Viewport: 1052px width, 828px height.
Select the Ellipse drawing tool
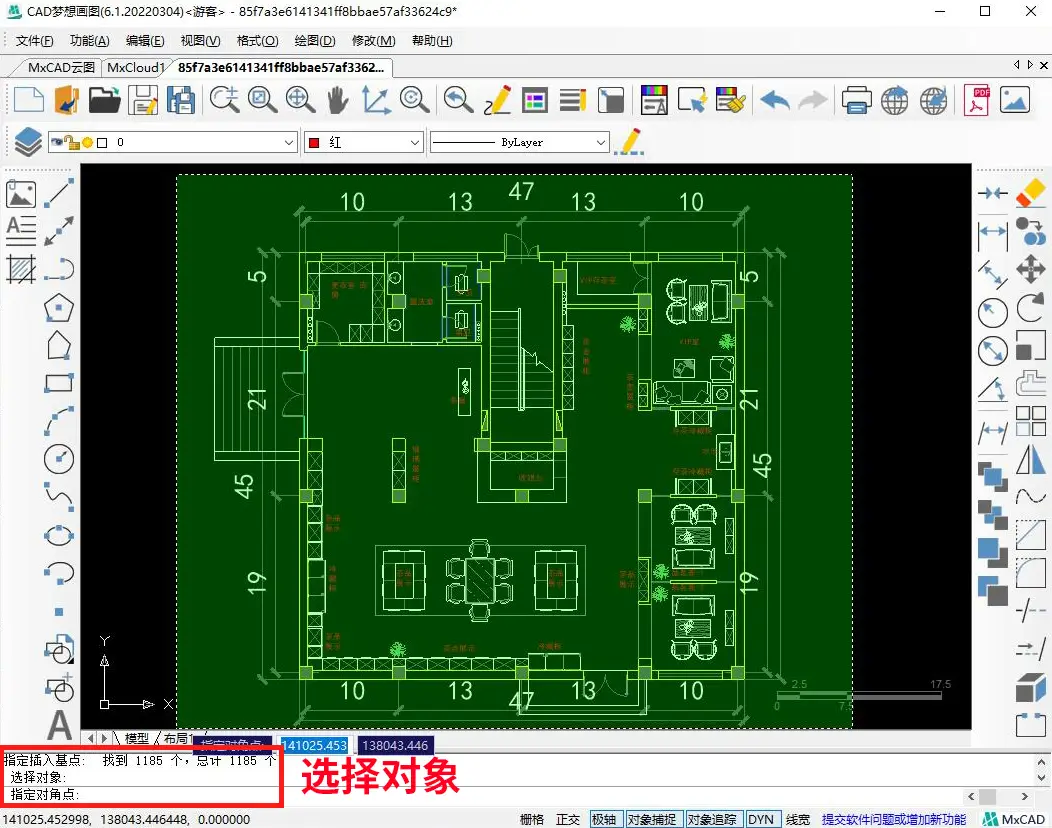(x=59, y=535)
